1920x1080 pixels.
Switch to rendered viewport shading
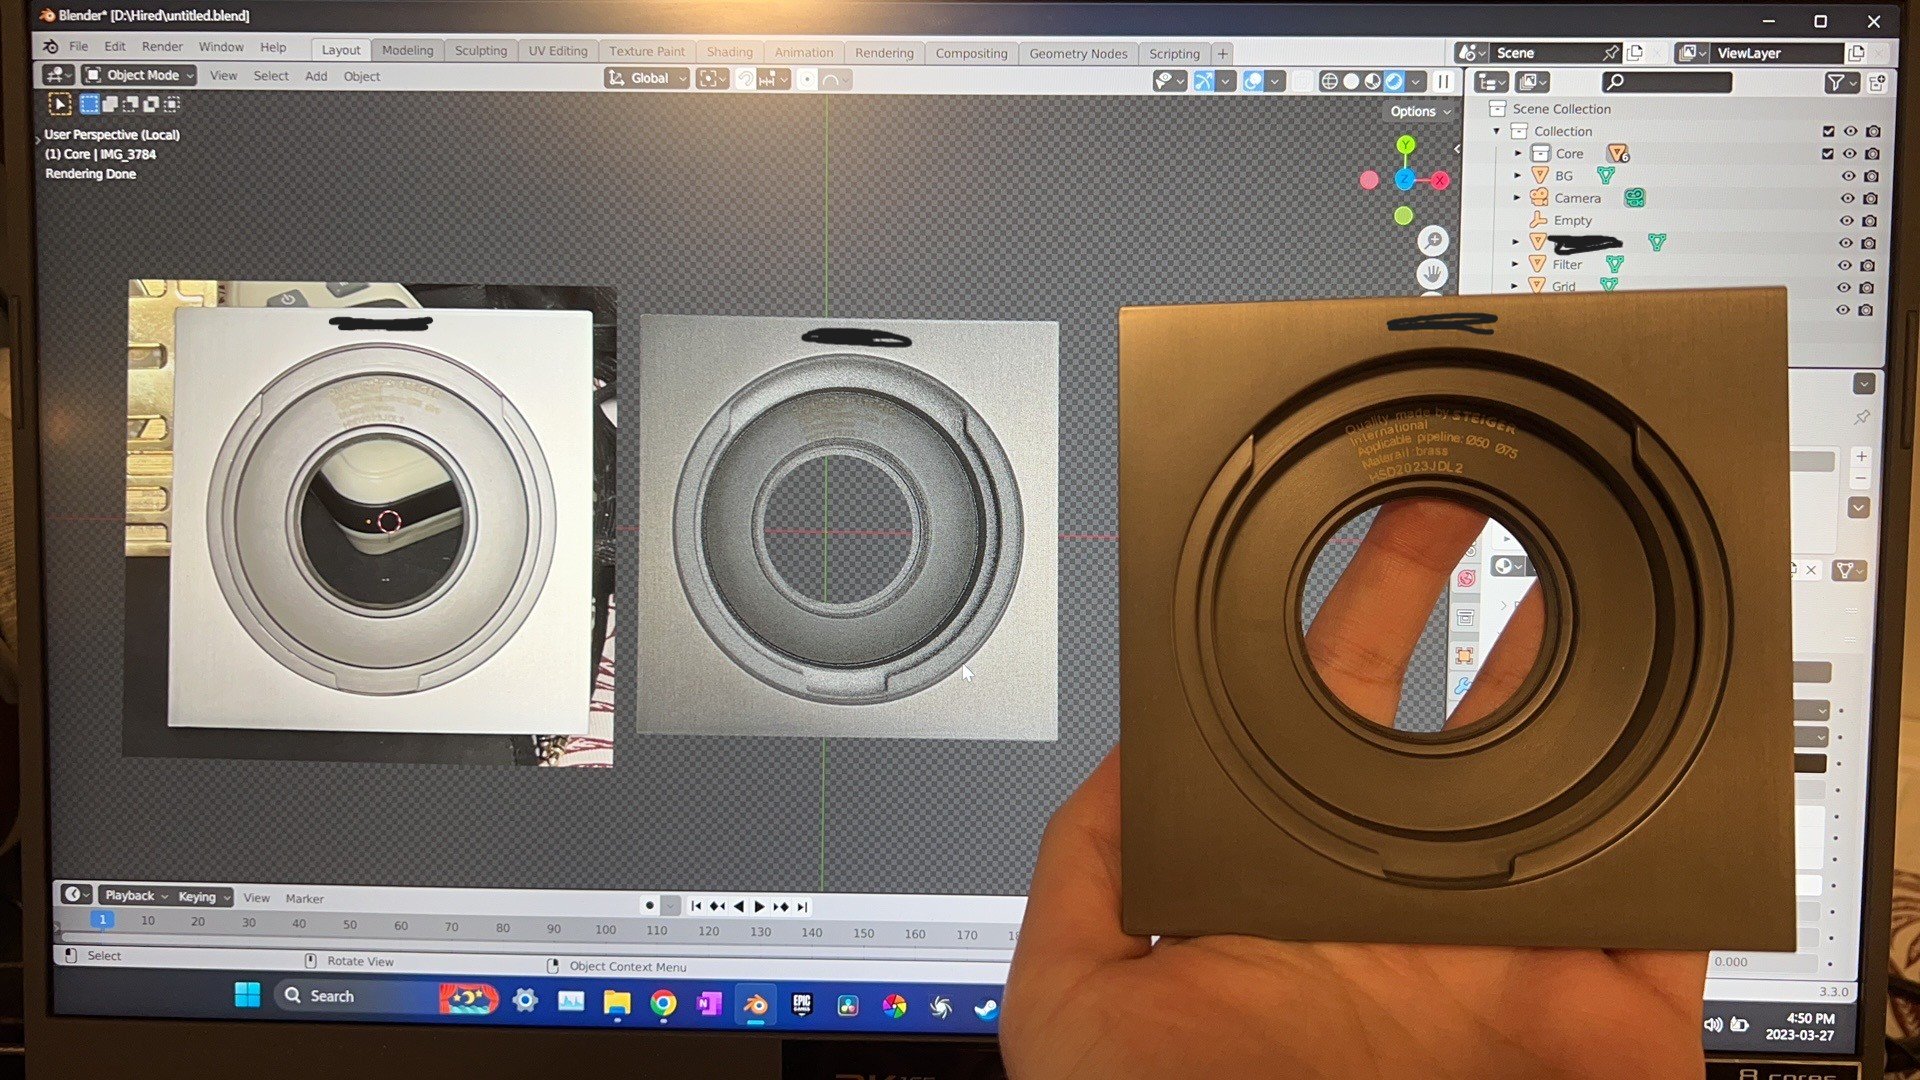pyautogui.click(x=1394, y=81)
